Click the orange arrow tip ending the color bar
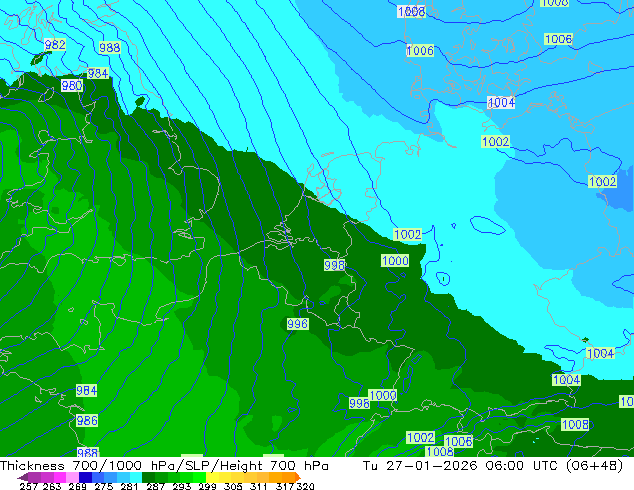 [x=298, y=477]
